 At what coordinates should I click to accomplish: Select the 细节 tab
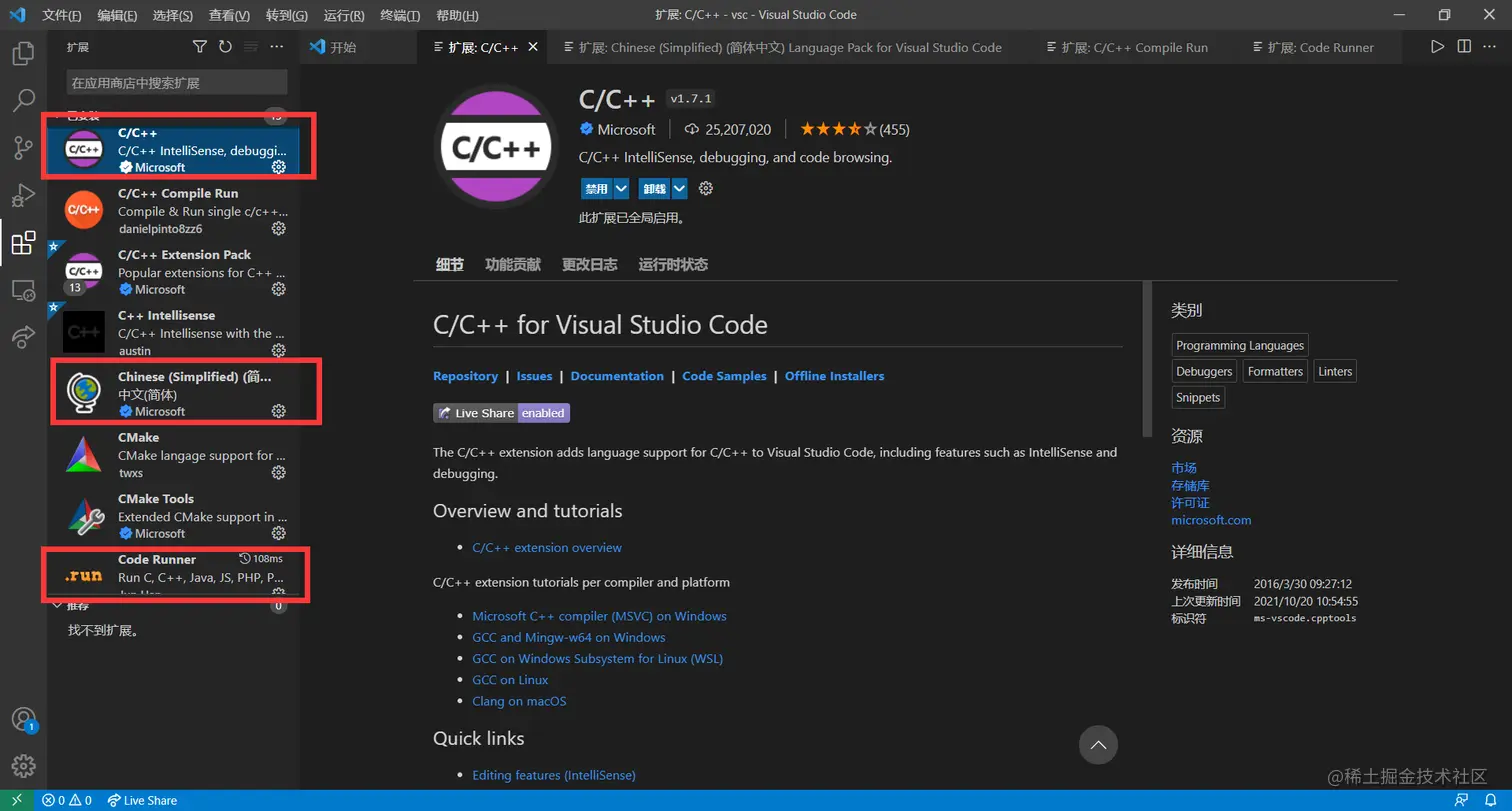(450, 265)
